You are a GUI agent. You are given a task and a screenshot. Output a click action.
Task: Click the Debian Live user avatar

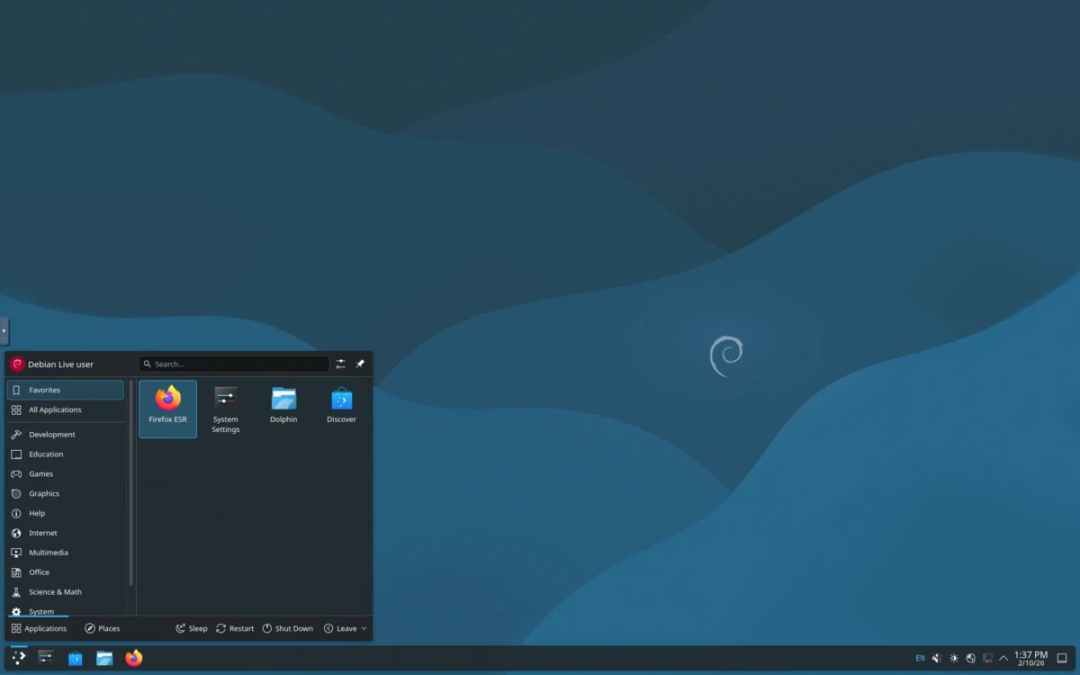click(17, 364)
